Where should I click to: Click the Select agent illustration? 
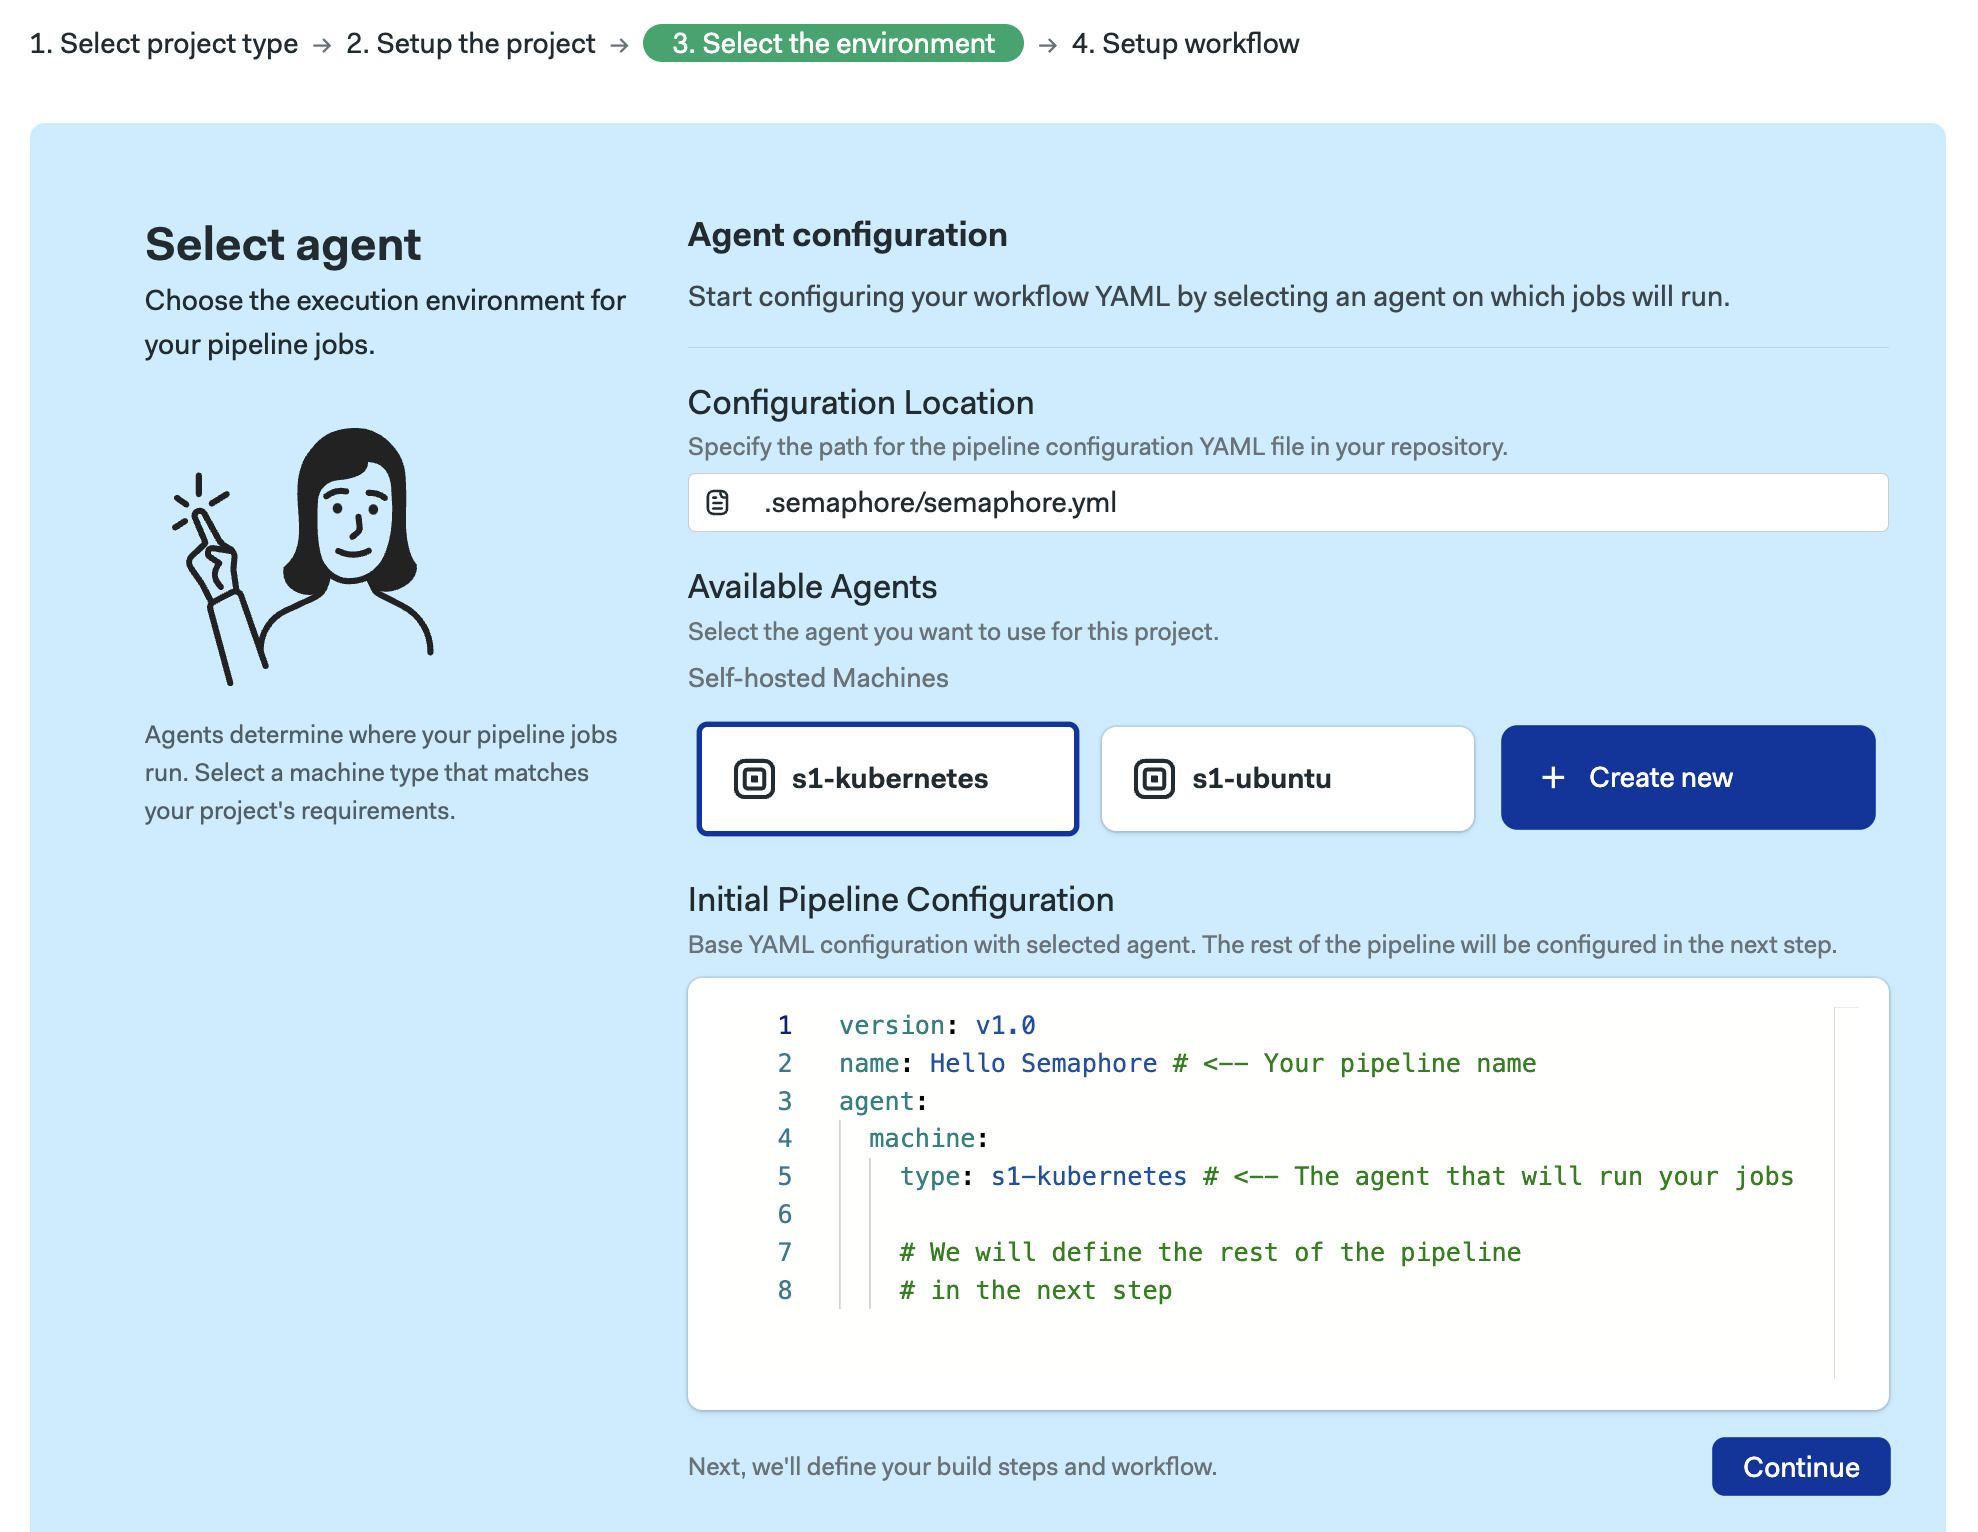[x=302, y=556]
